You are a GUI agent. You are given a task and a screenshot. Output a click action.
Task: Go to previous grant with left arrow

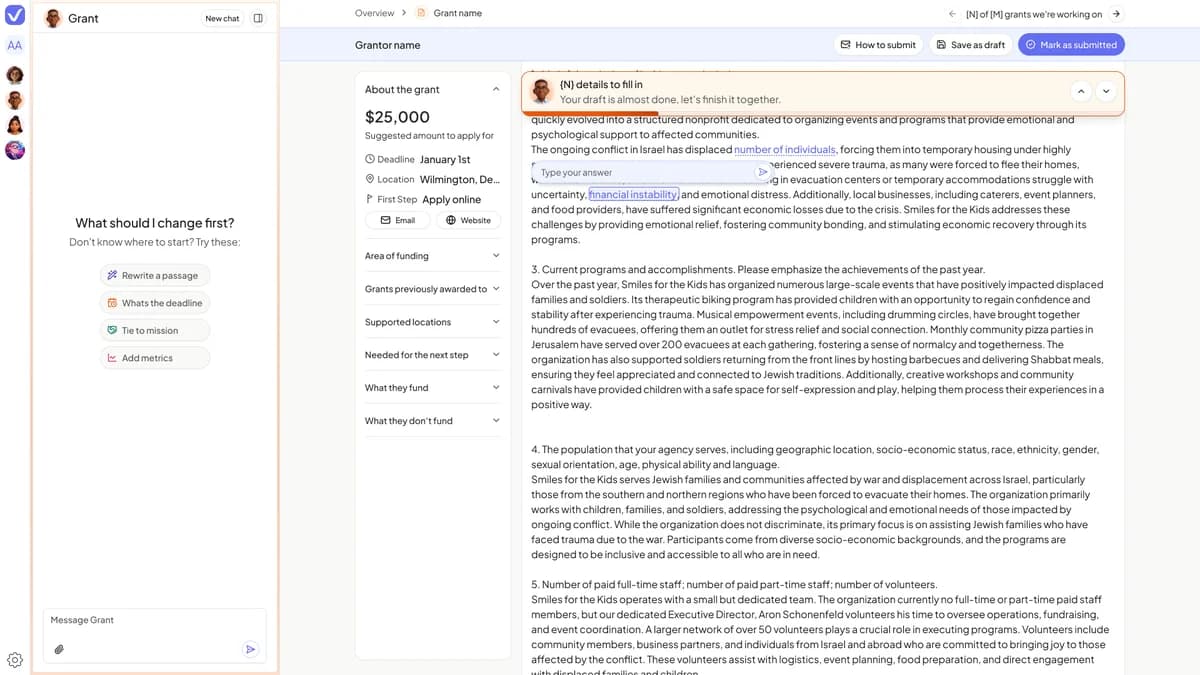click(952, 14)
